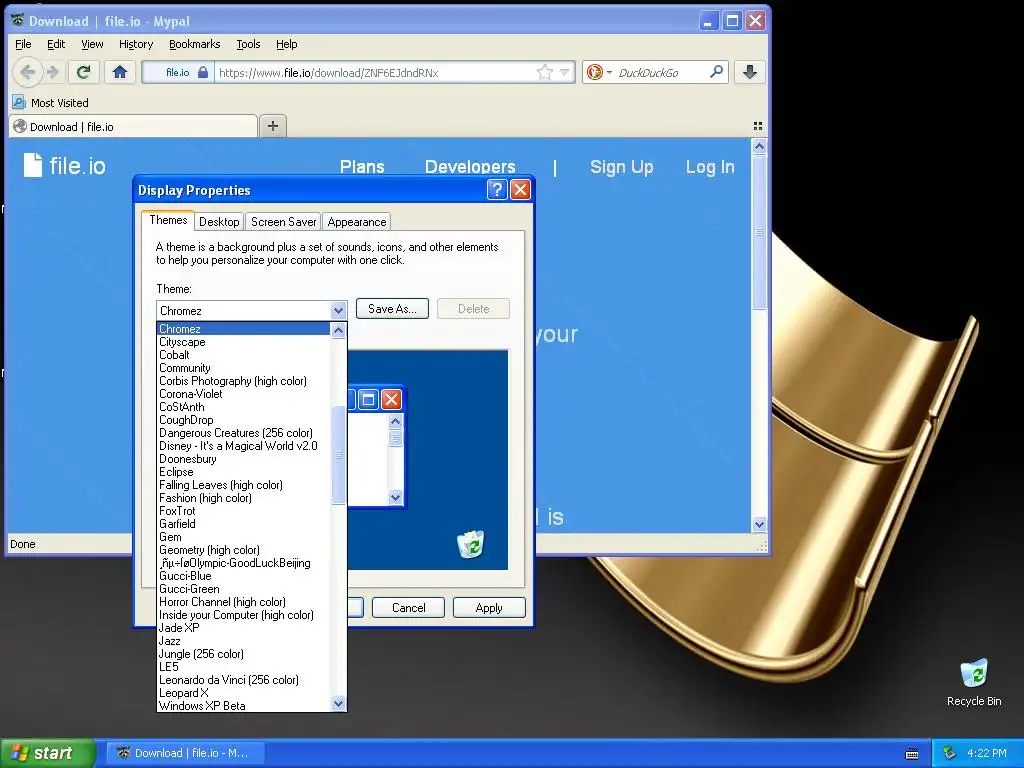Bookmark this page with the star icon
This screenshot has width=1024, height=768.
coord(544,72)
